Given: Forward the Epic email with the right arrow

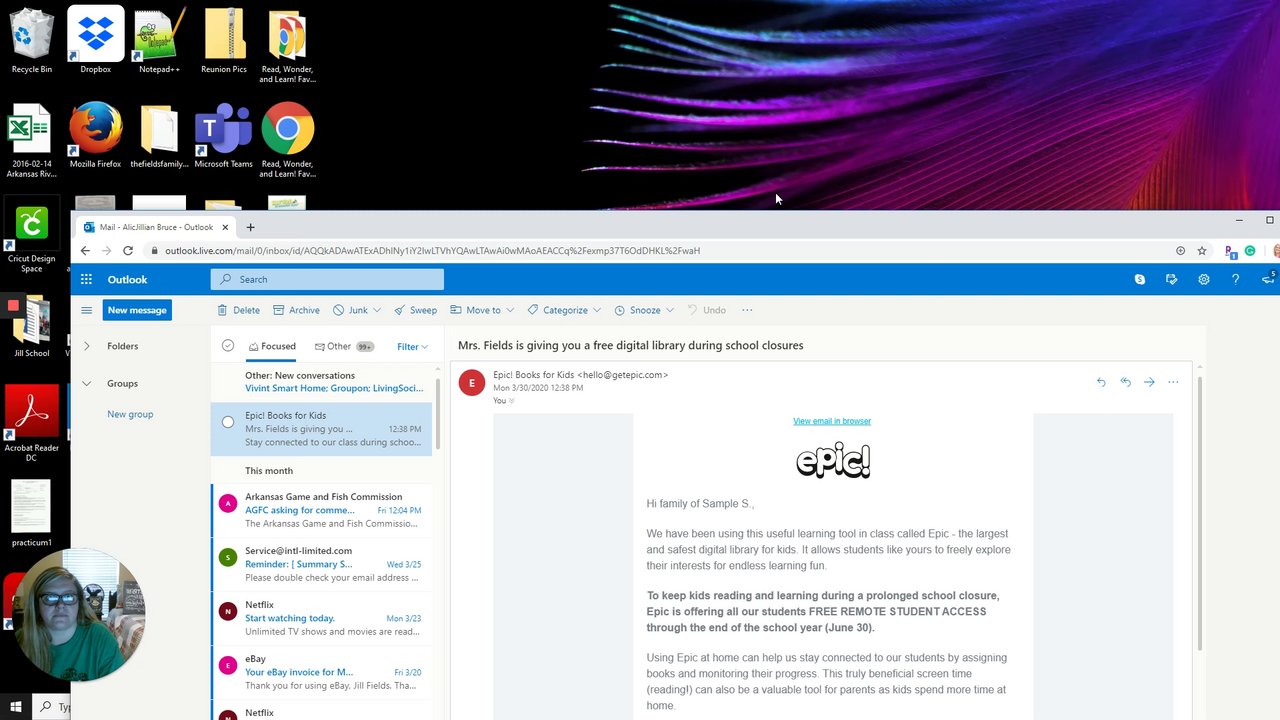Looking at the screenshot, I should tap(1149, 382).
